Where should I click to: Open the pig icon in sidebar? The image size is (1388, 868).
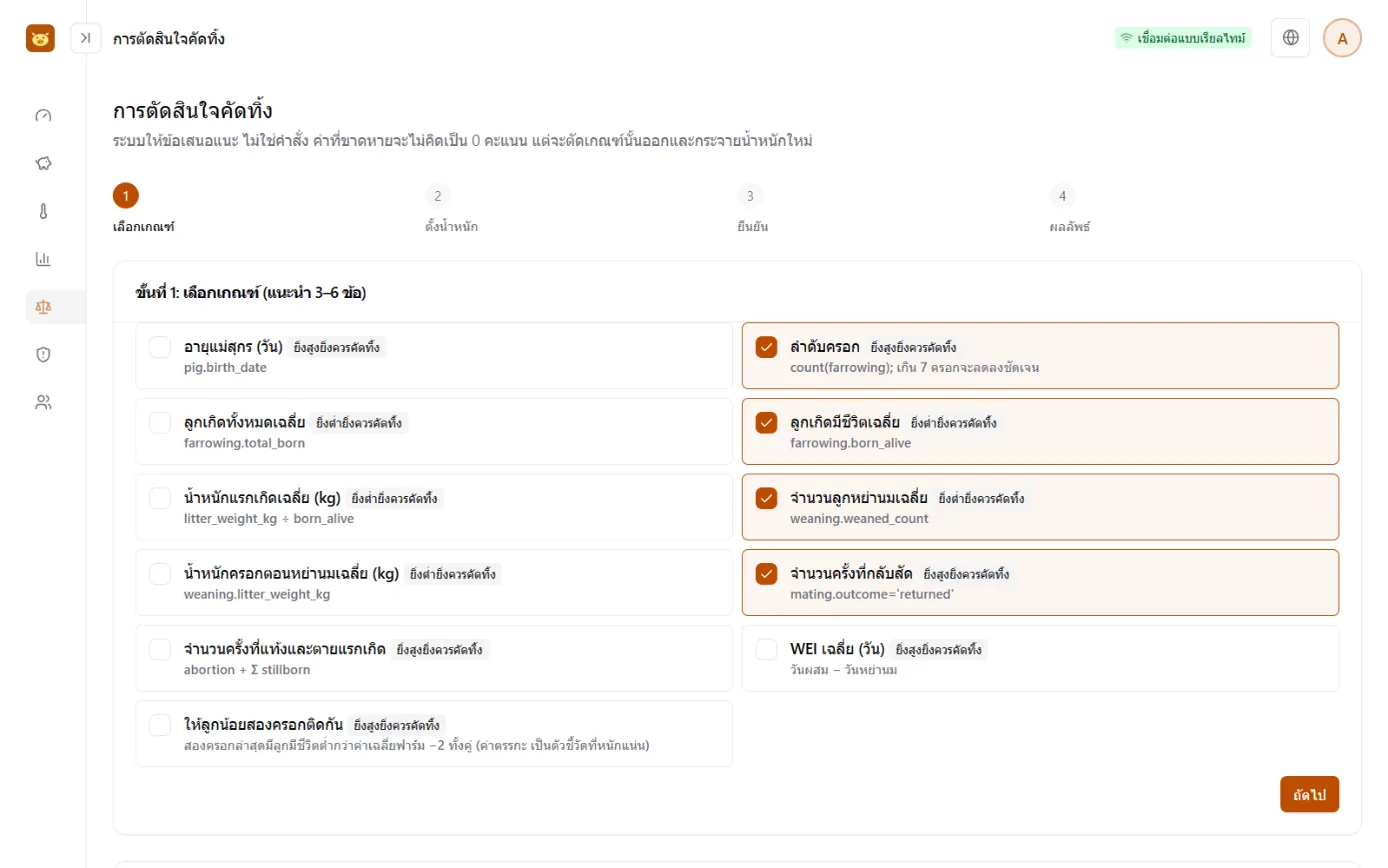43,163
